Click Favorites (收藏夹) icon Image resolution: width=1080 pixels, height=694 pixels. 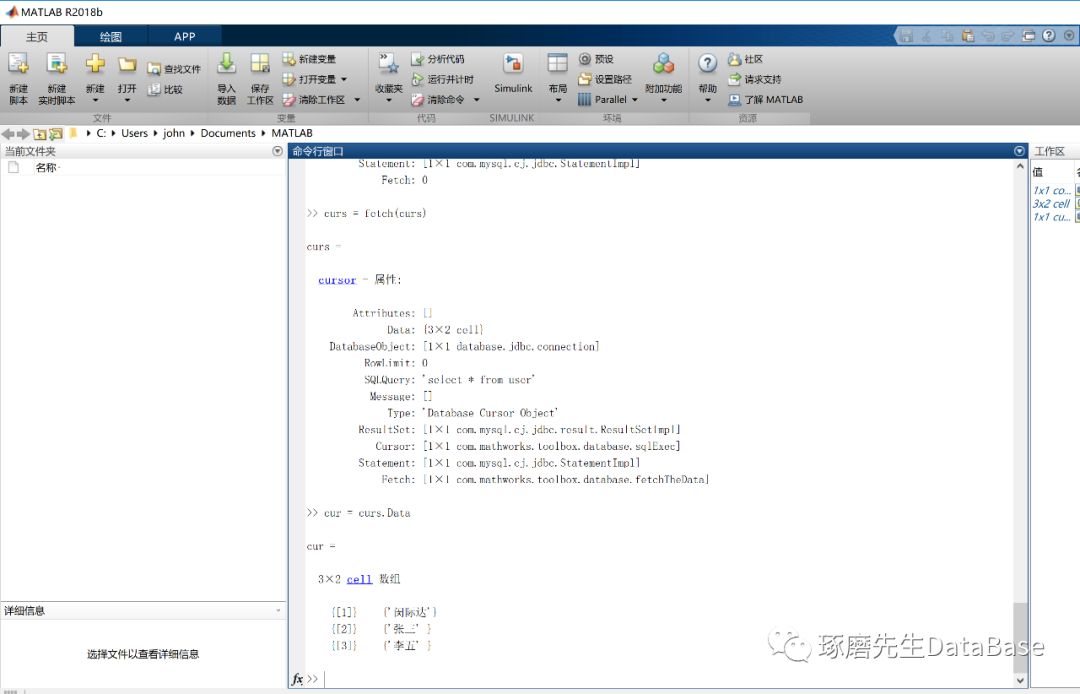[388, 63]
